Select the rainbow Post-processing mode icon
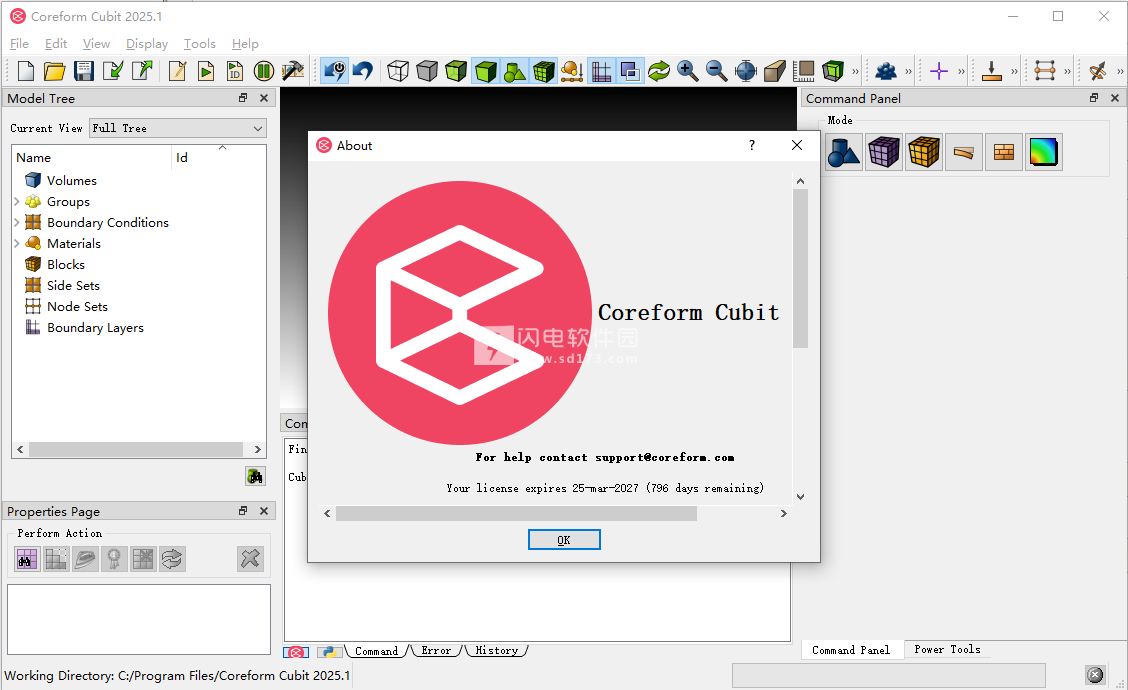The height and width of the screenshot is (690, 1128). click(1043, 152)
